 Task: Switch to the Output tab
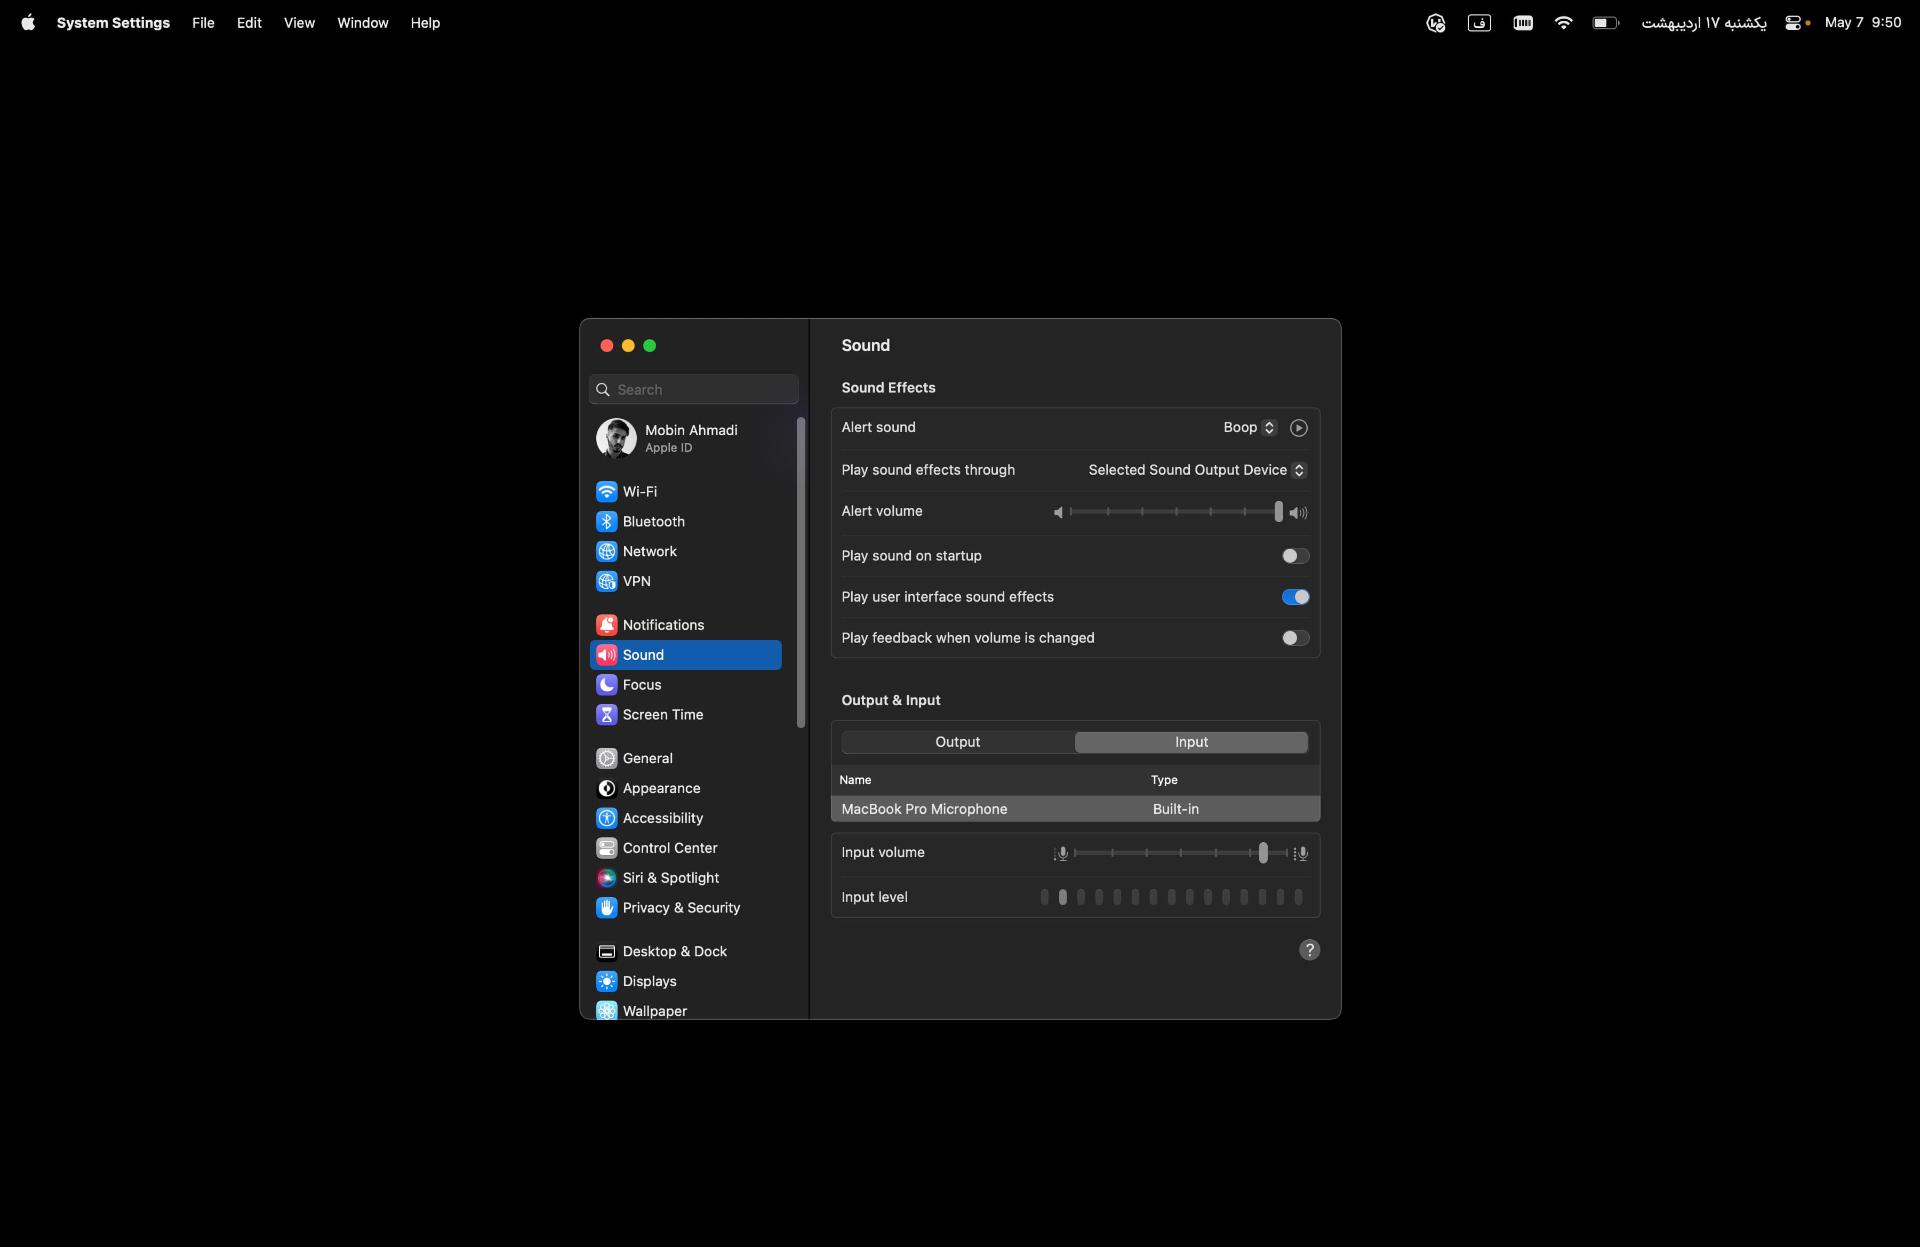point(958,742)
